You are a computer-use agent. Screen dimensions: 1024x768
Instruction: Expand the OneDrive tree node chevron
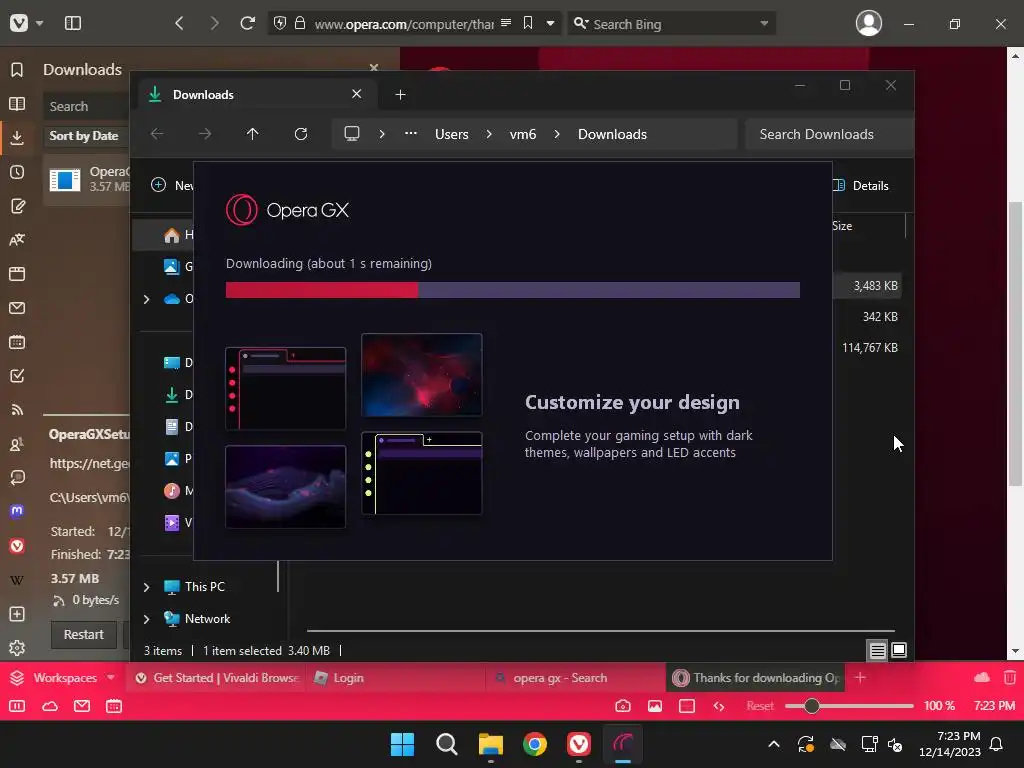pos(146,299)
